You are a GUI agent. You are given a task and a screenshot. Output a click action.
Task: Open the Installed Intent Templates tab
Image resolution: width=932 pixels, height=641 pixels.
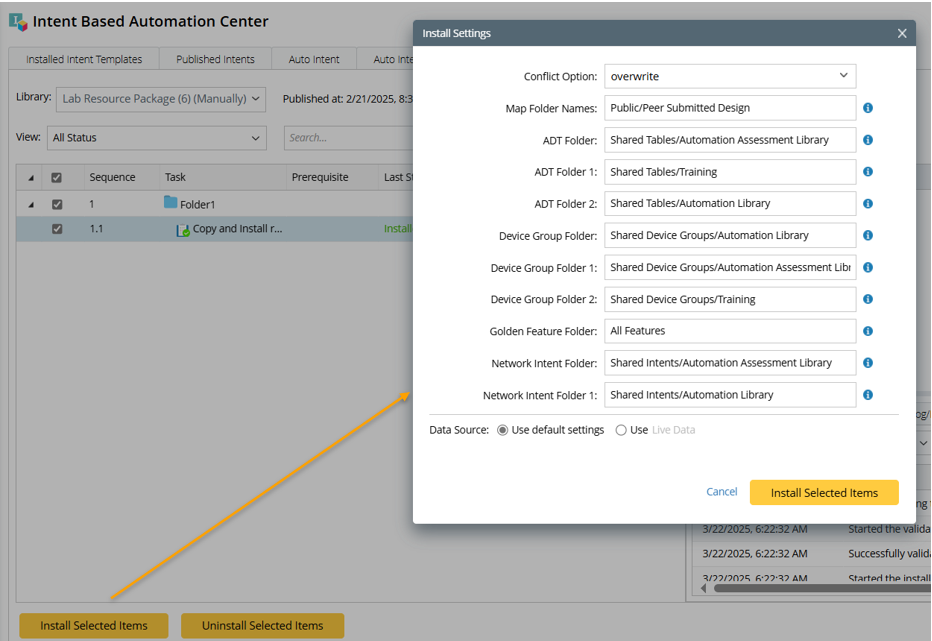(84, 59)
